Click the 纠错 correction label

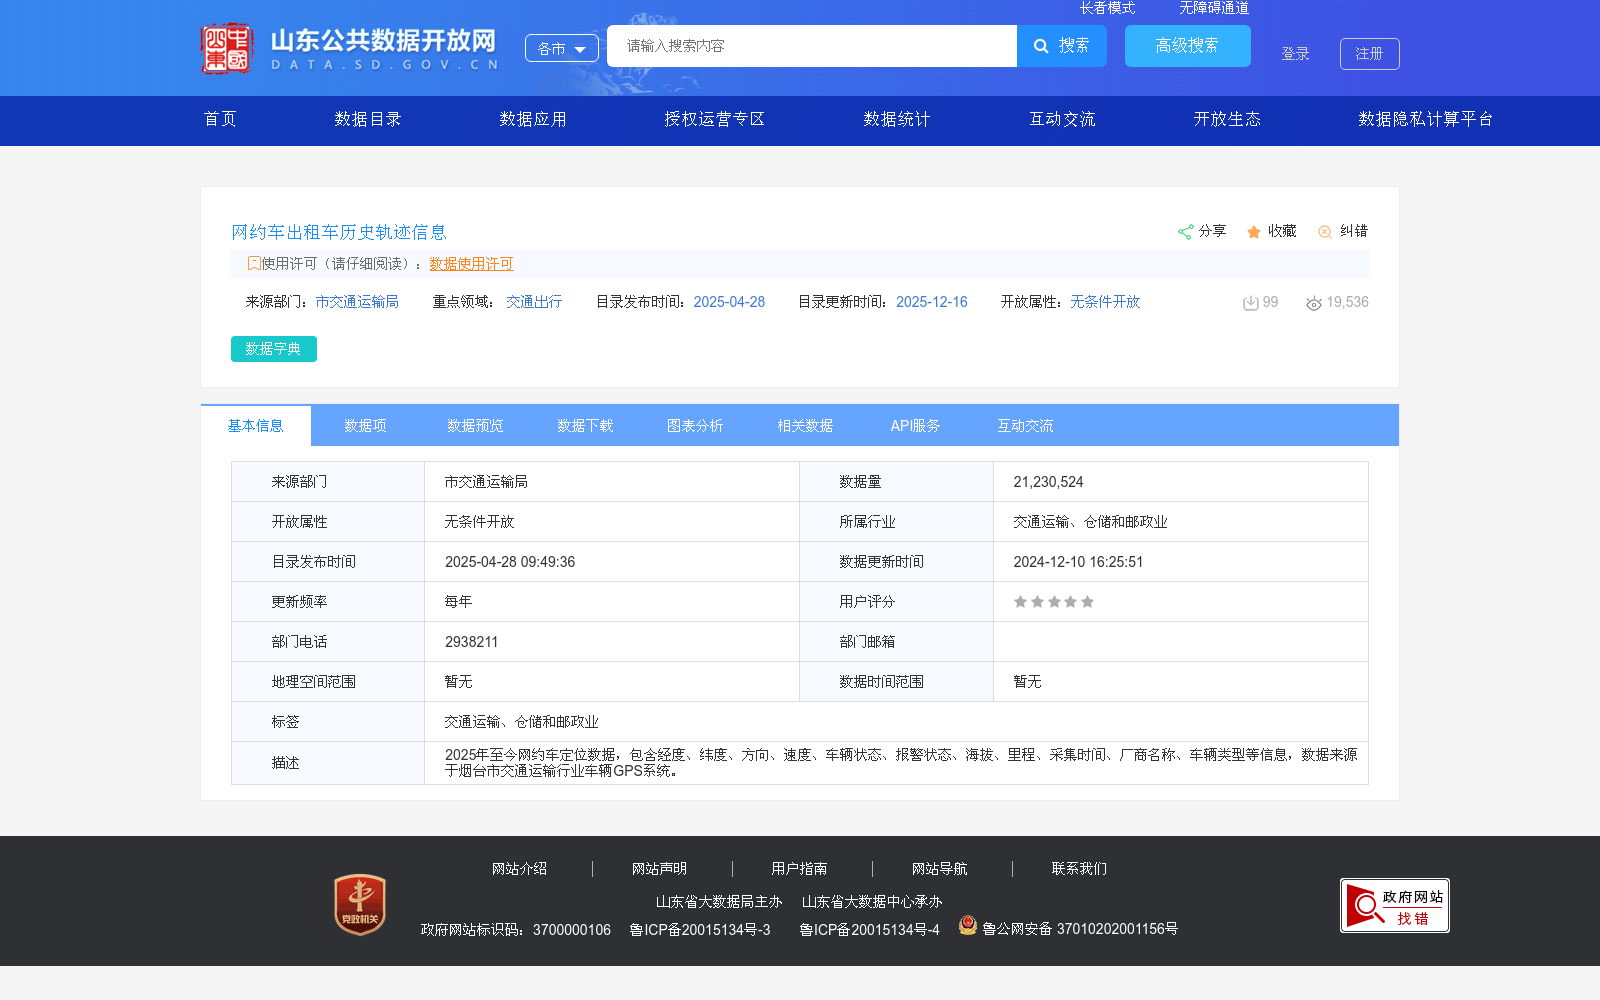click(1354, 231)
